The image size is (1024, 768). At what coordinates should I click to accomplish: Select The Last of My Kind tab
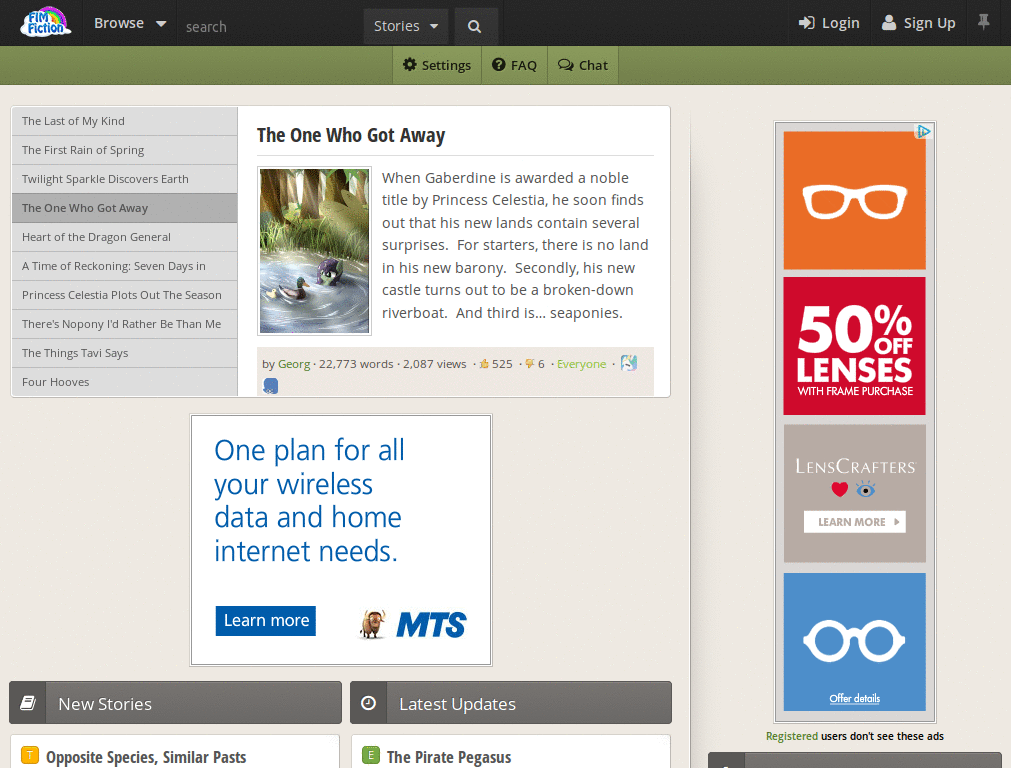(125, 121)
